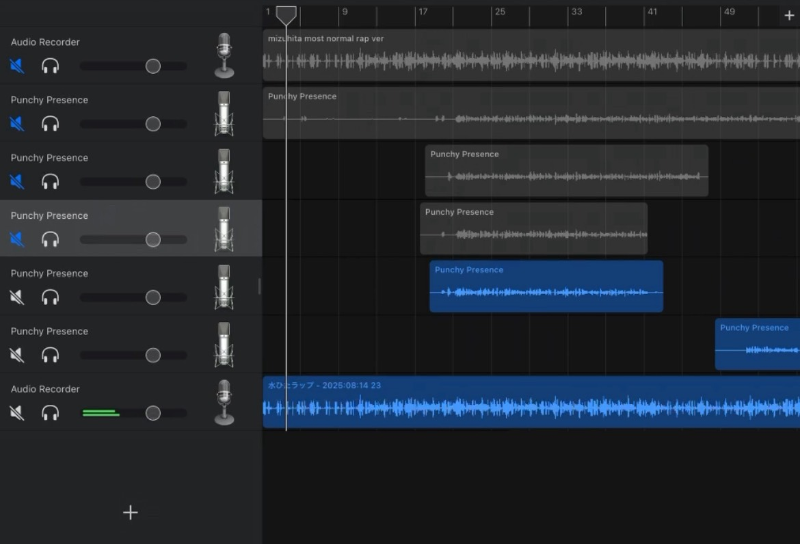Viewport: 800px width, 544px height.
Task: Solo the top Audio Recorder track with headphones icon
Action: click(x=50, y=66)
